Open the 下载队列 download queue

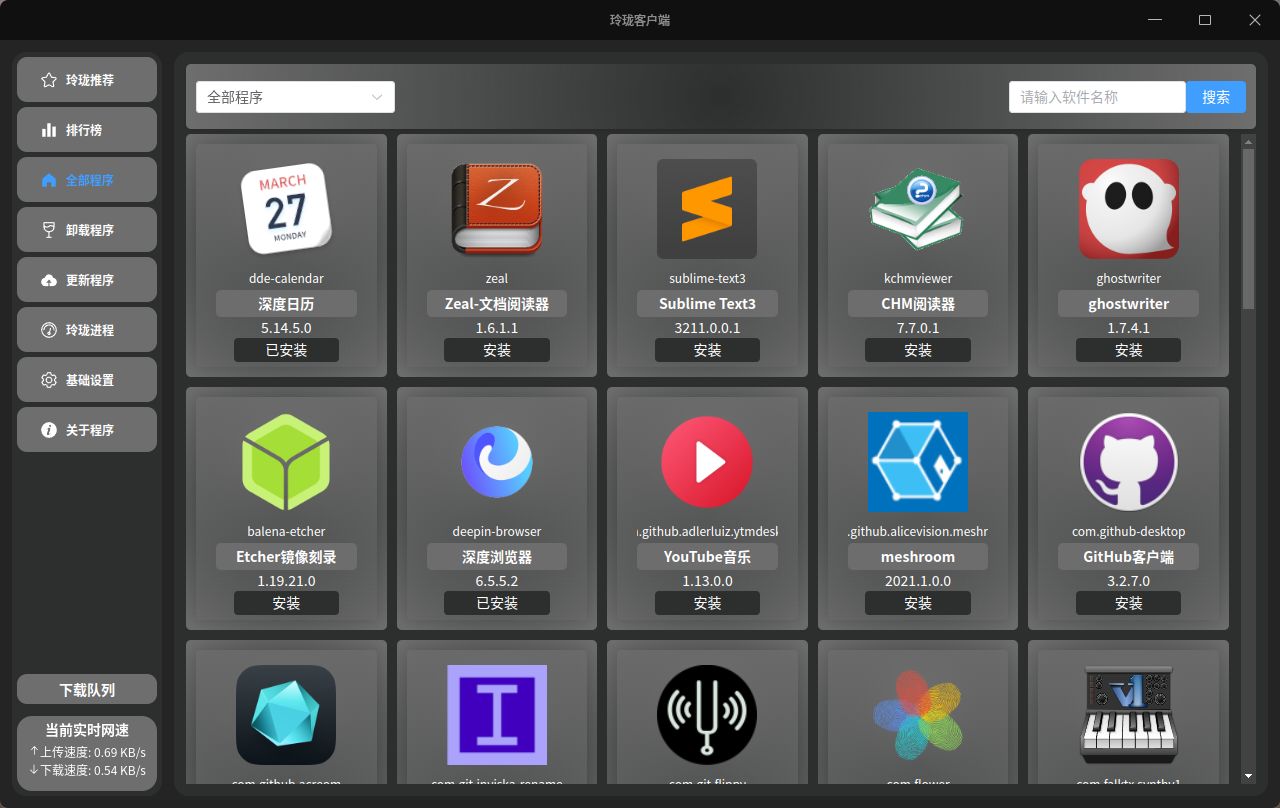coord(87,690)
